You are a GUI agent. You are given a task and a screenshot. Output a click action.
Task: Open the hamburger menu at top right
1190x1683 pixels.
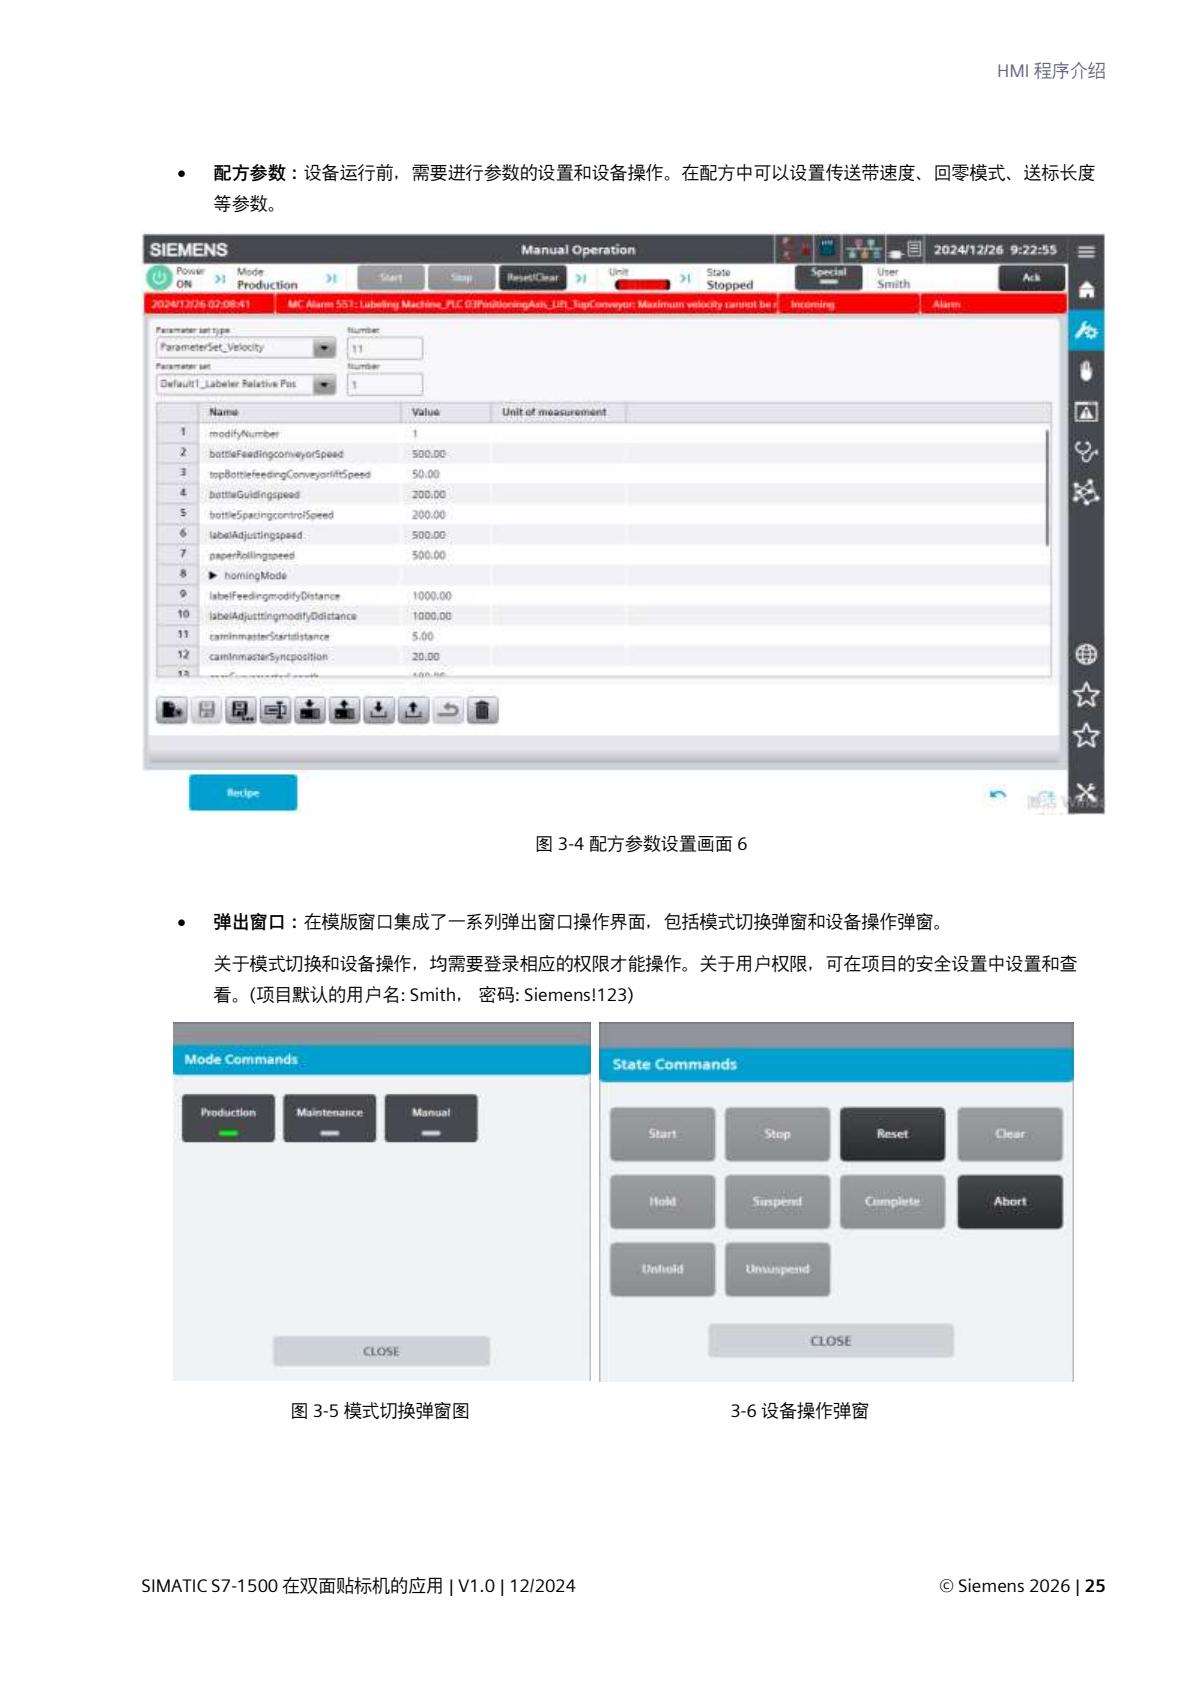pos(1086,251)
